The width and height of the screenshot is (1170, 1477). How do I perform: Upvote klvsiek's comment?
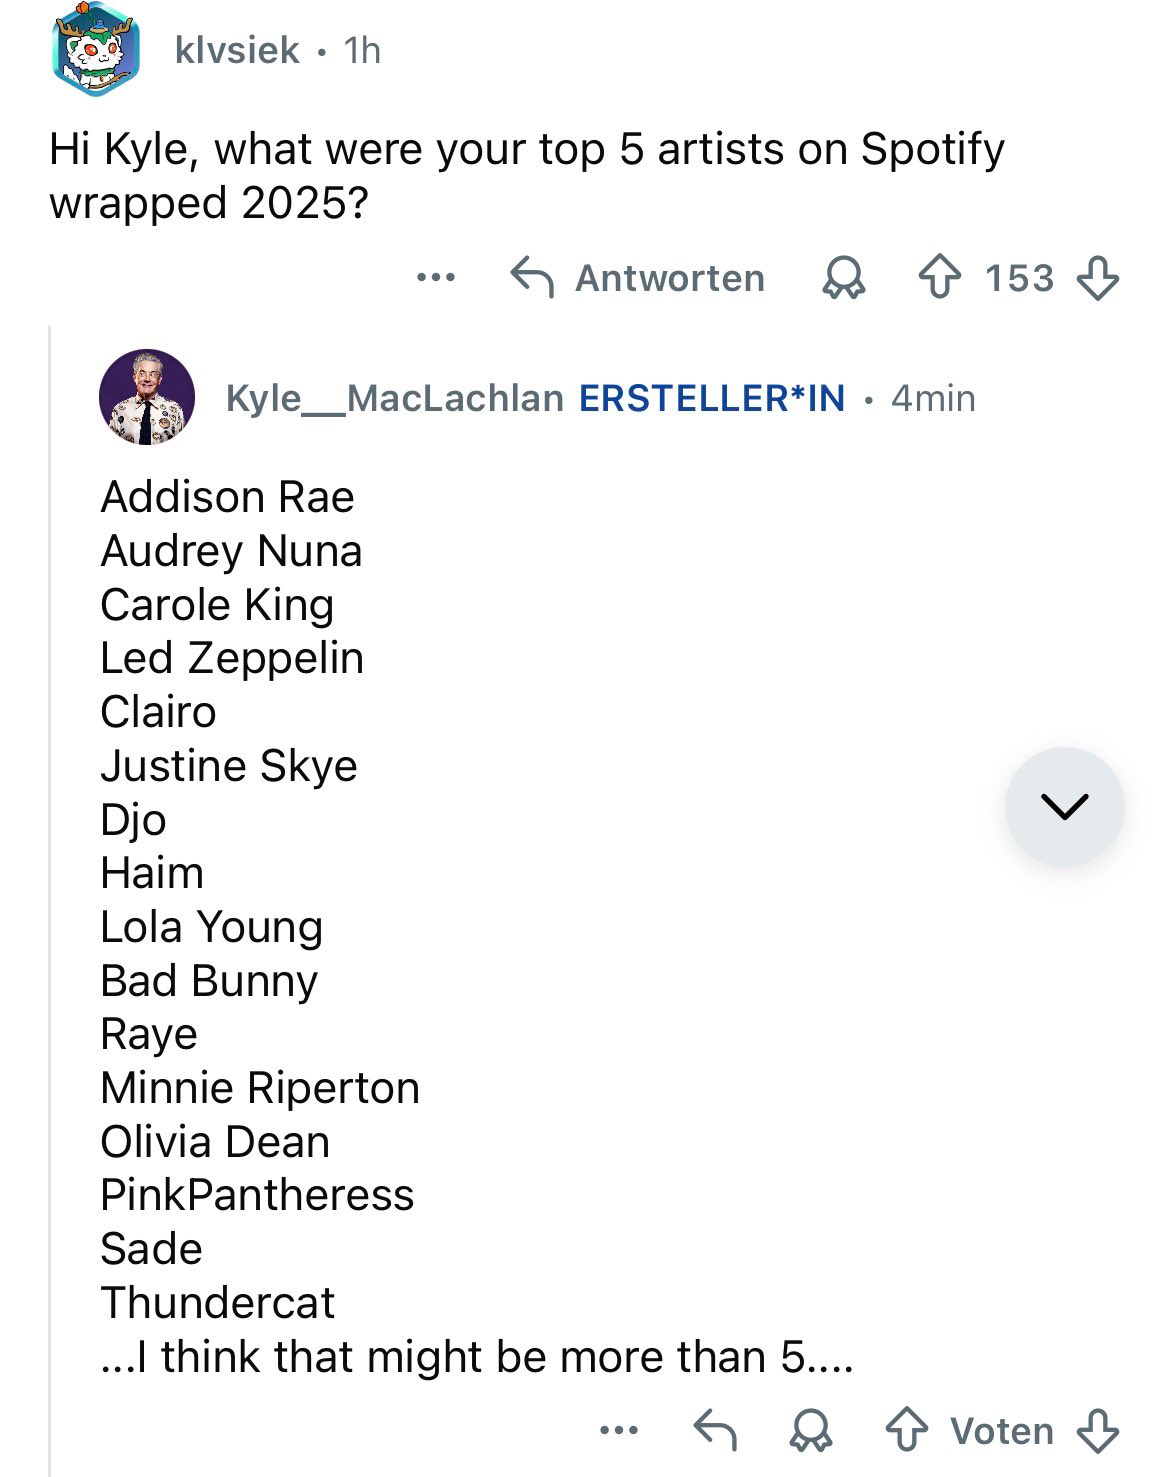939,278
